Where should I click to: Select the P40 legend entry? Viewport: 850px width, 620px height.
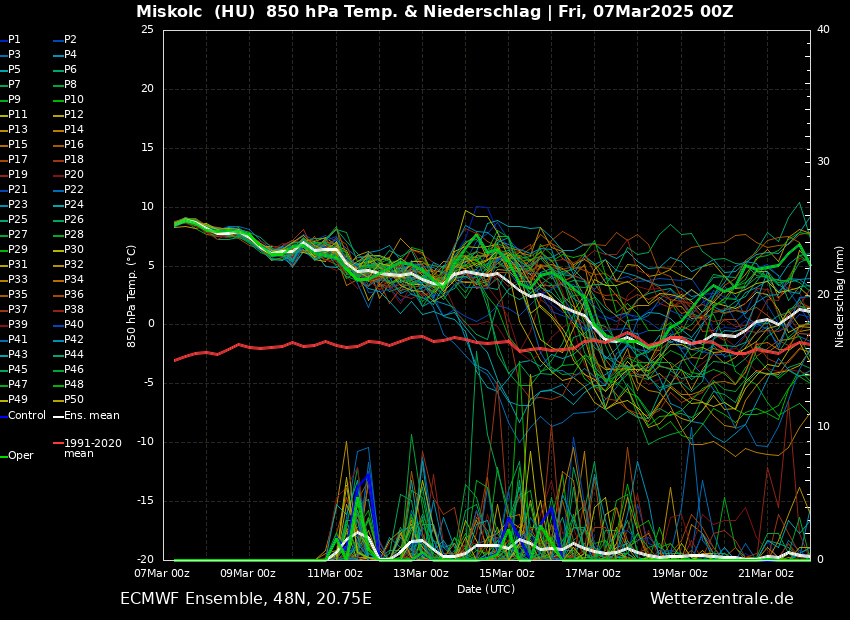pyautogui.click(x=74, y=324)
